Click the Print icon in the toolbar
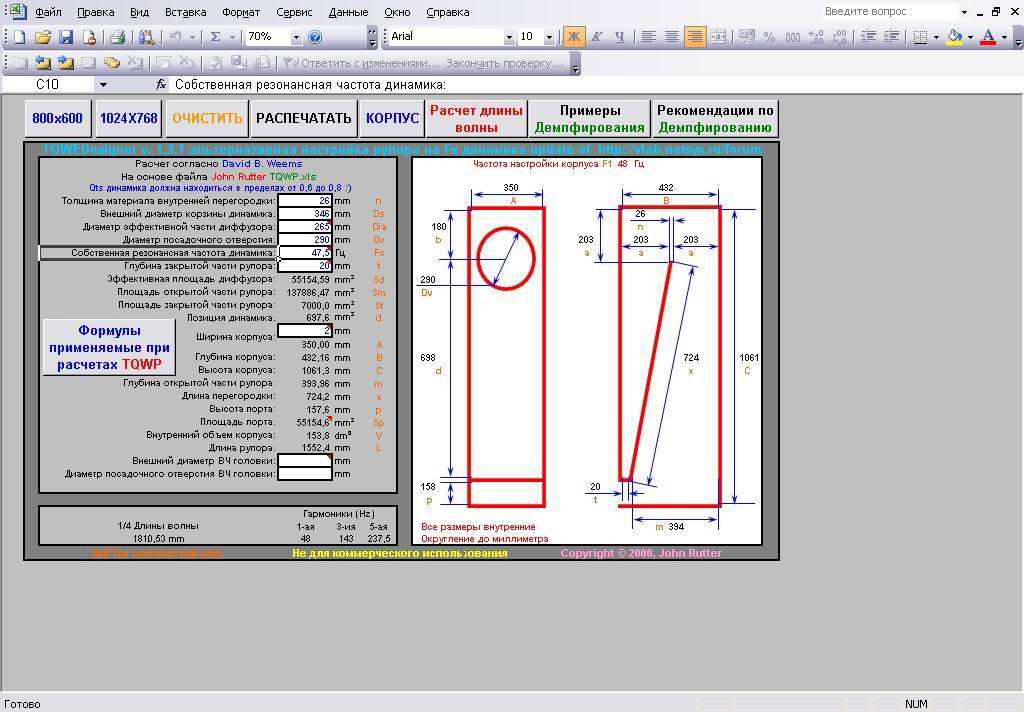1024x712 pixels. pyautogui.click(x=117, y=37)
